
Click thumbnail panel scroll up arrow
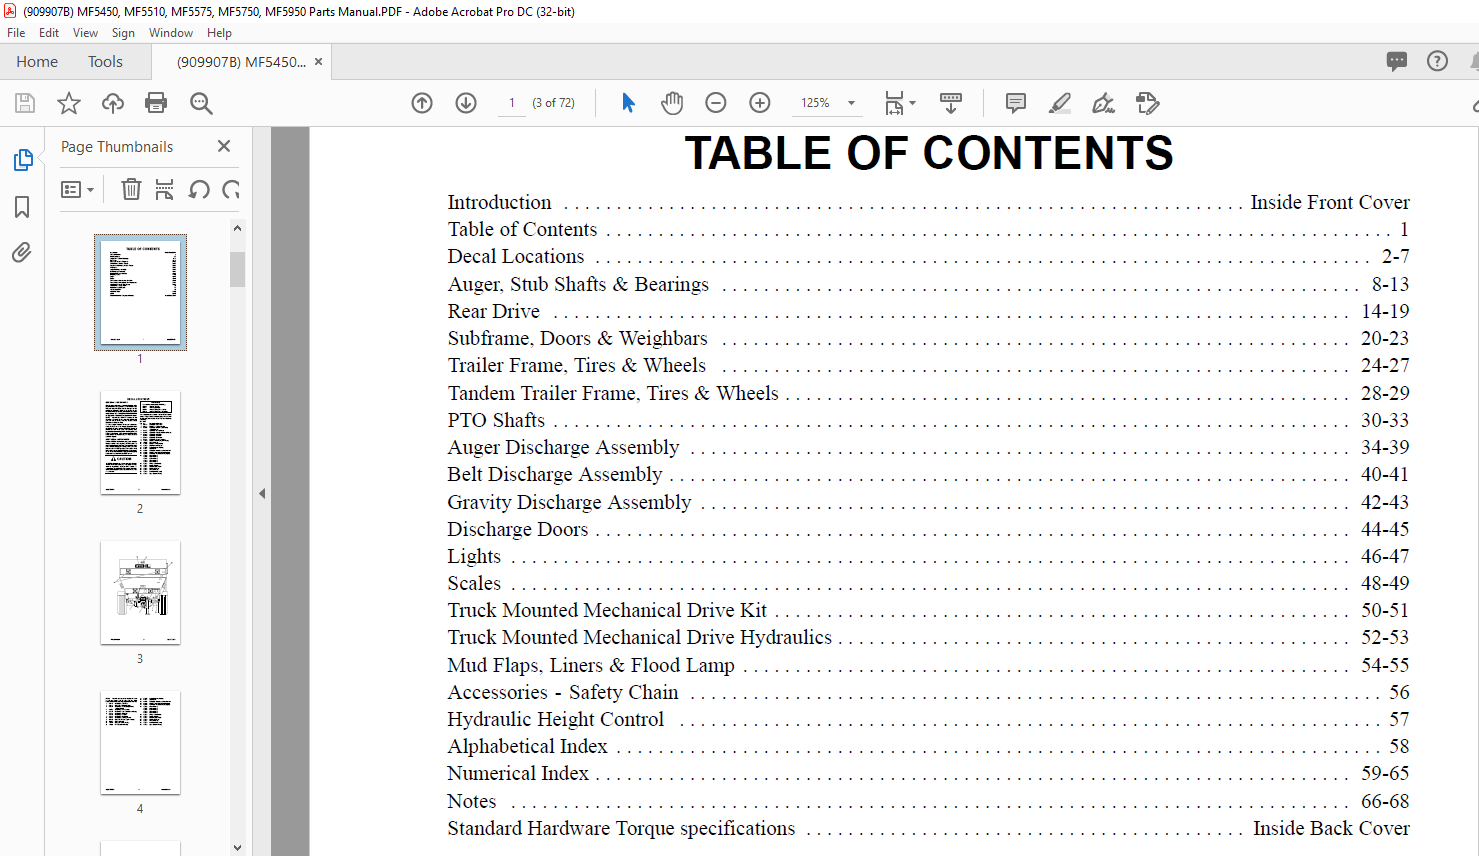click(237, 229)
